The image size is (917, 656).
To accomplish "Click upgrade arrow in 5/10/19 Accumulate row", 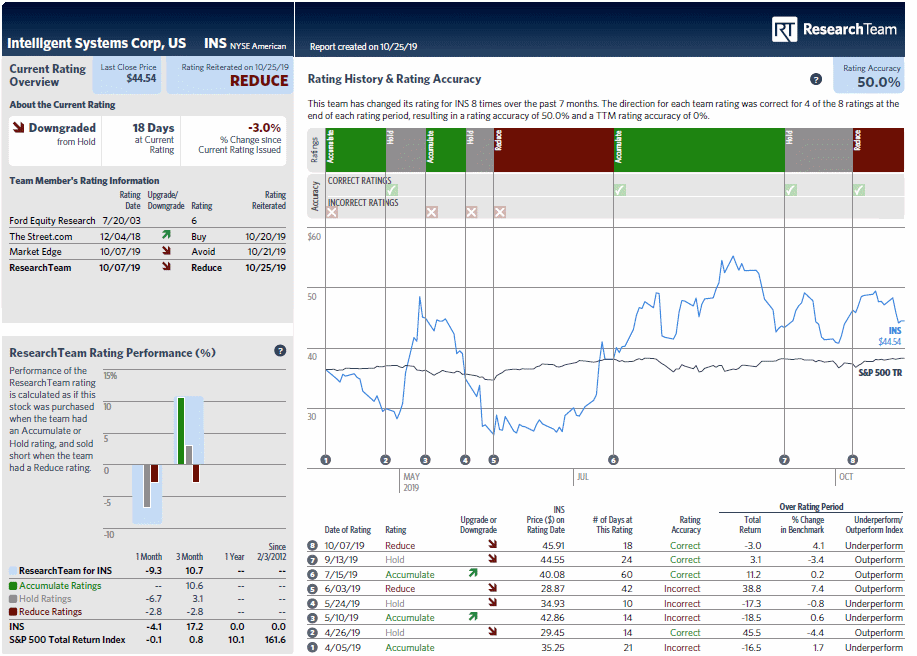I will 473,616.
